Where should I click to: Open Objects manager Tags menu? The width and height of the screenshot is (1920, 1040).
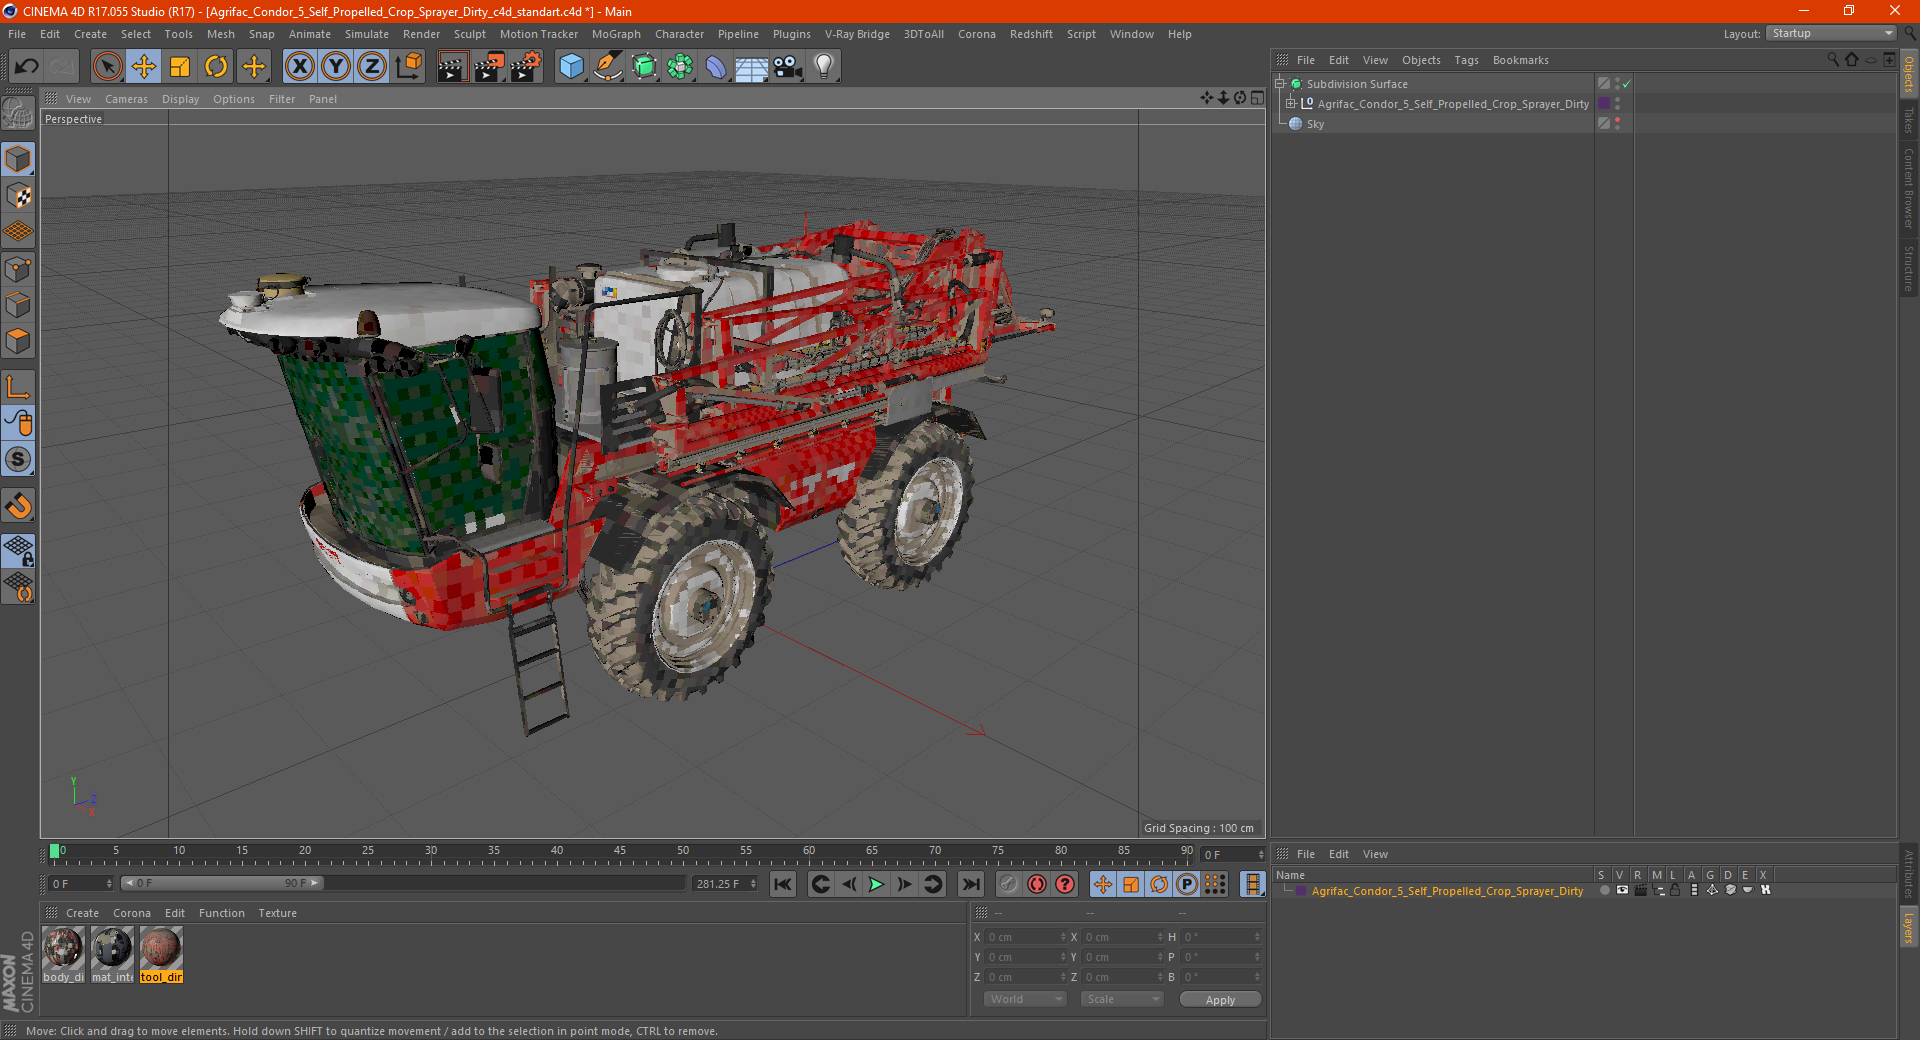pos(1466,60)
